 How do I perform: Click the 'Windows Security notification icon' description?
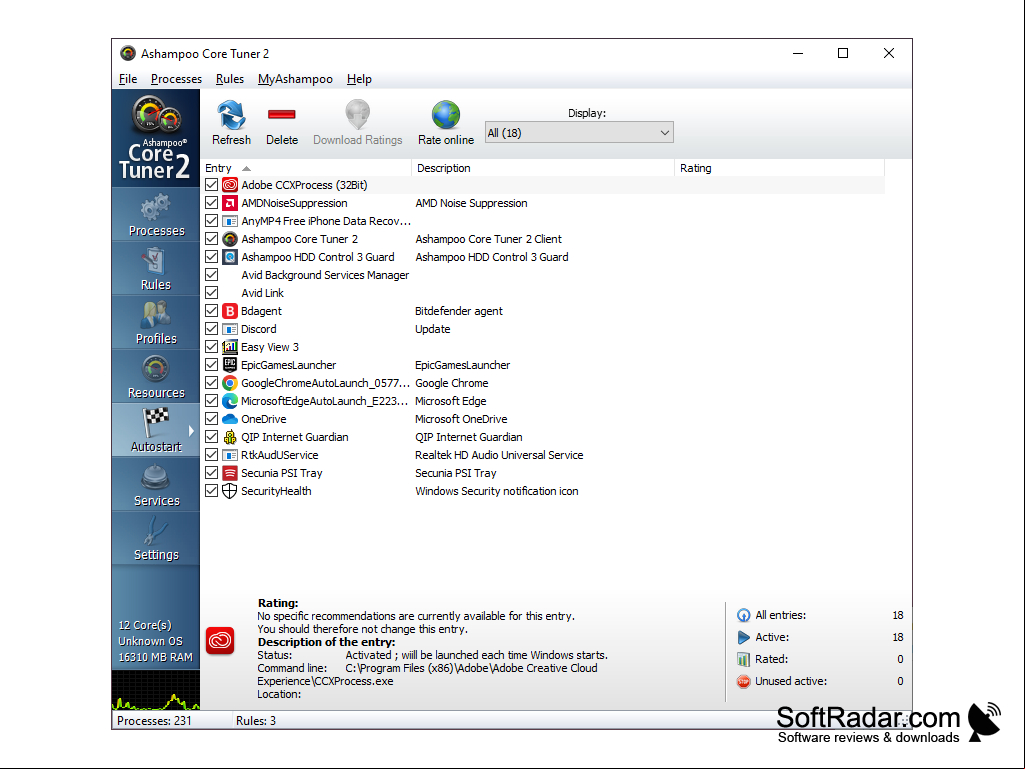[x=497, y=491]
